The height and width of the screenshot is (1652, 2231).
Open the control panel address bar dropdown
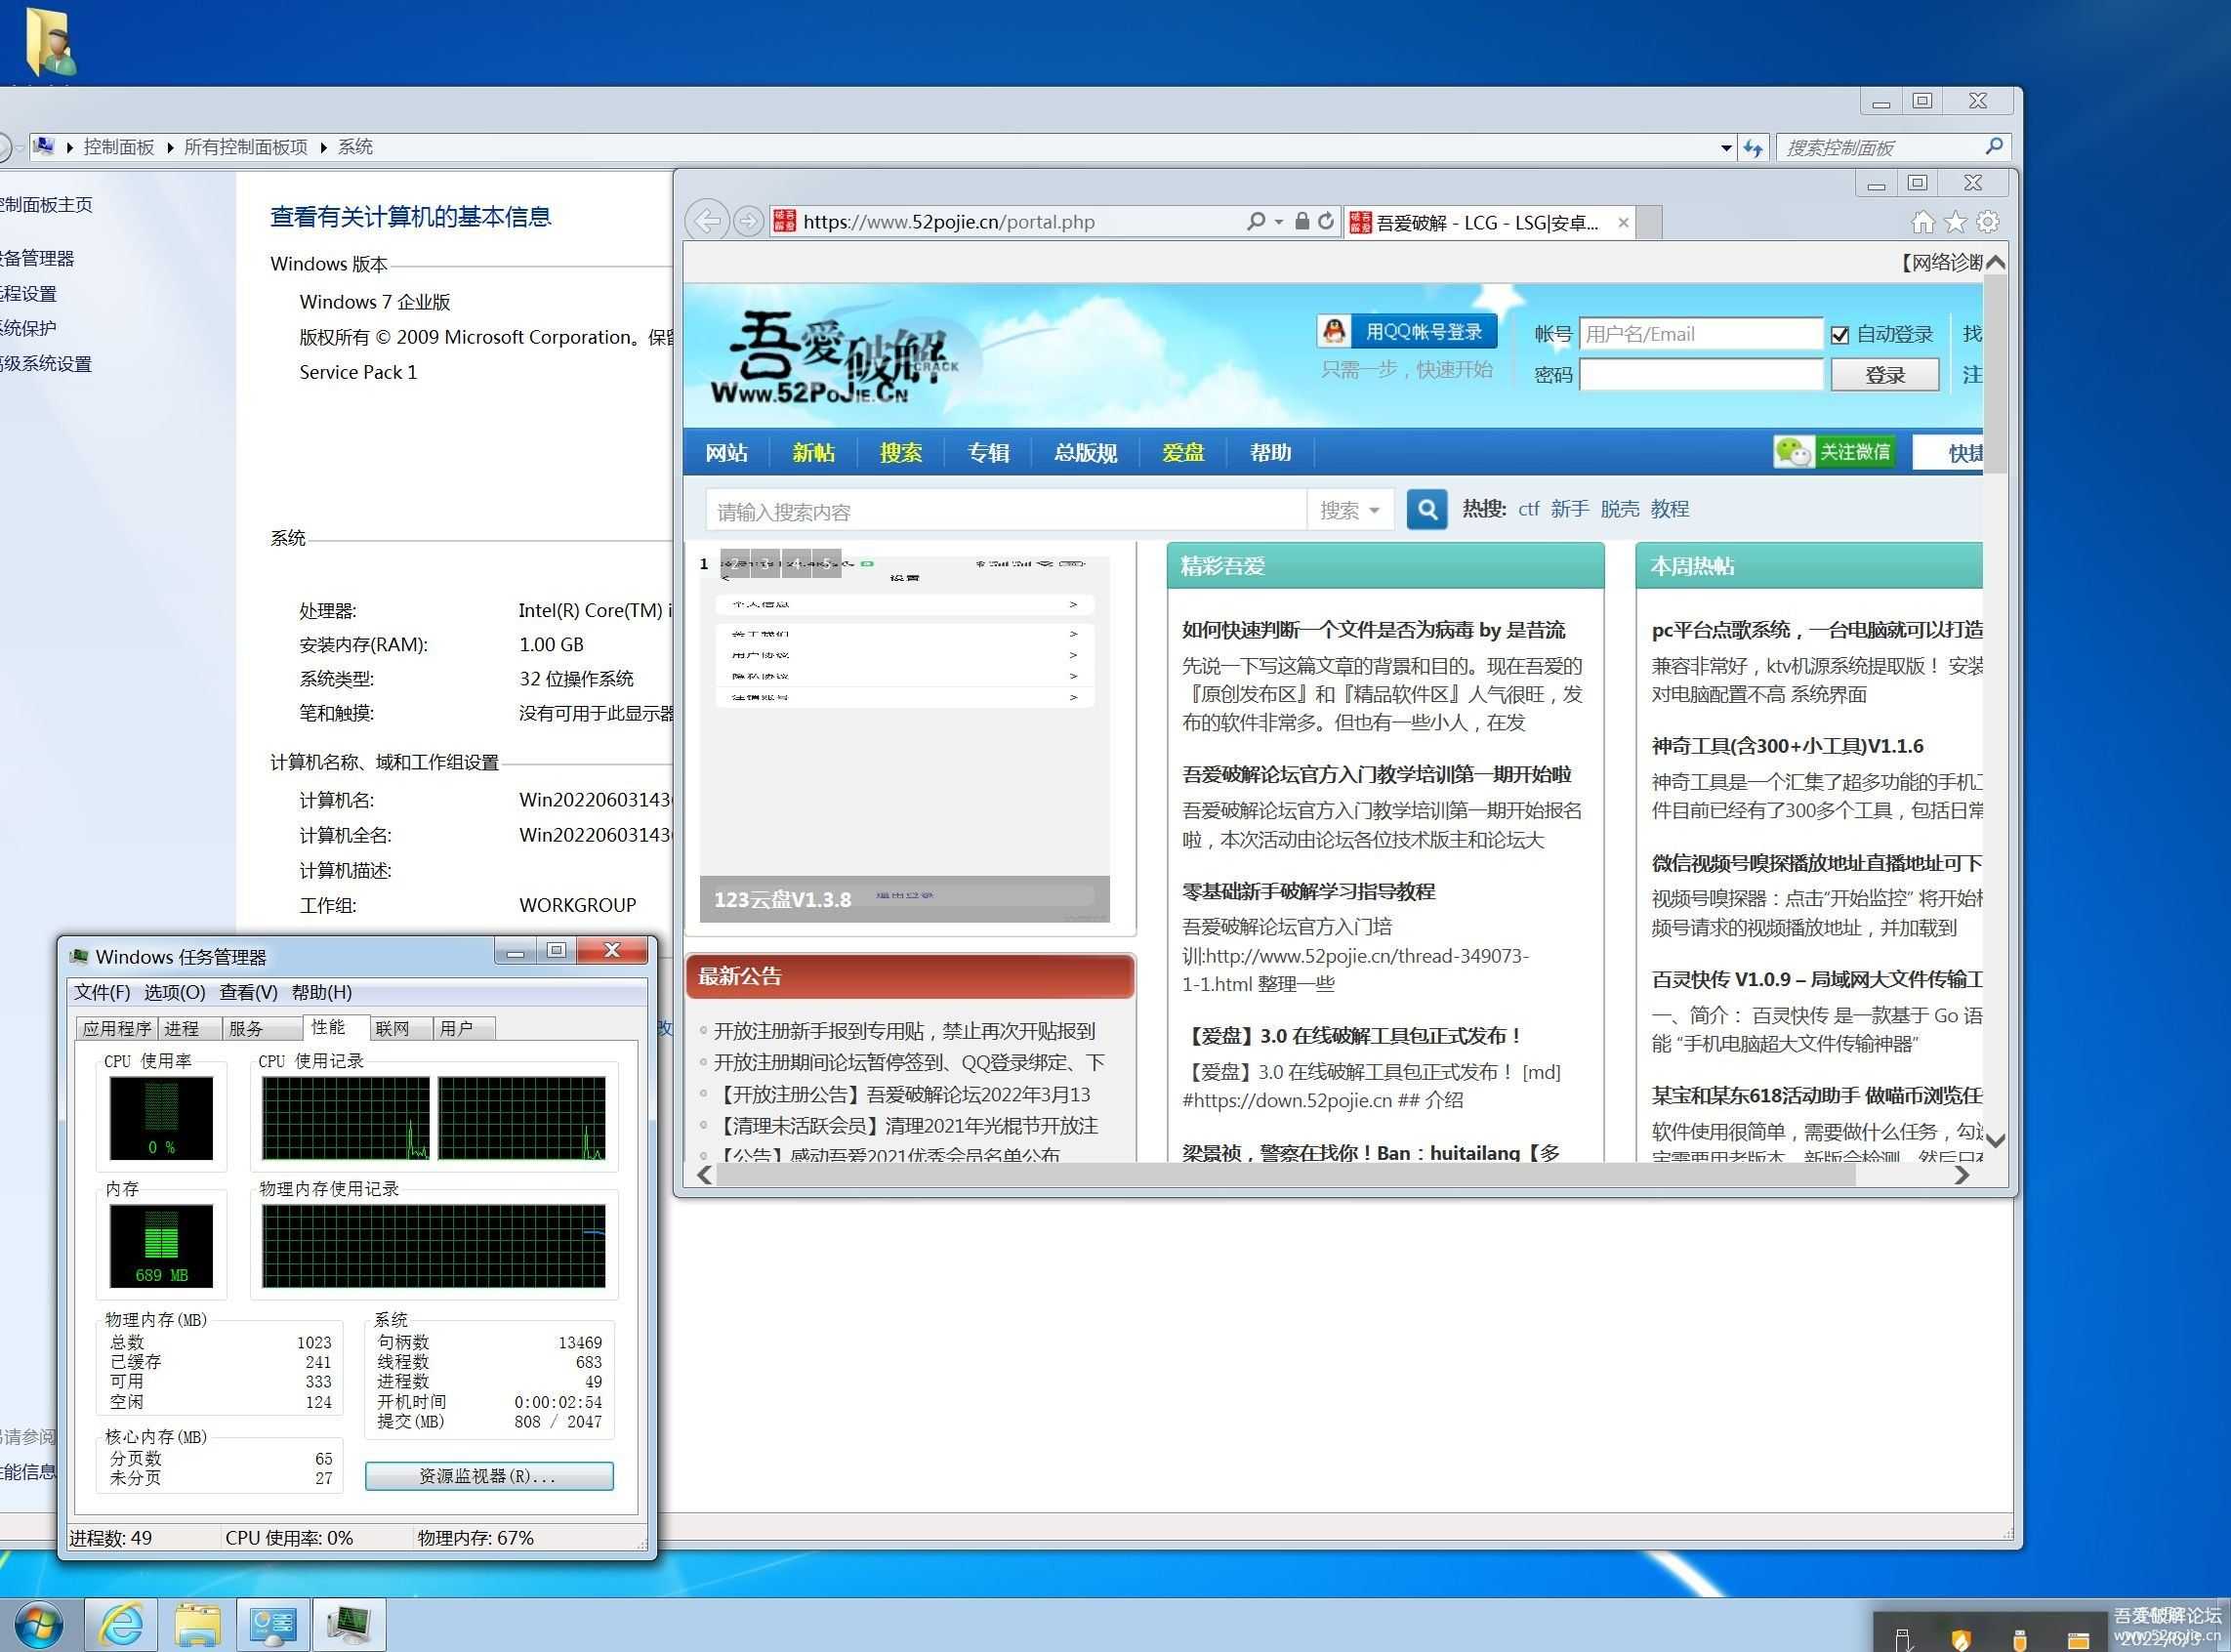coord(1726,148)
